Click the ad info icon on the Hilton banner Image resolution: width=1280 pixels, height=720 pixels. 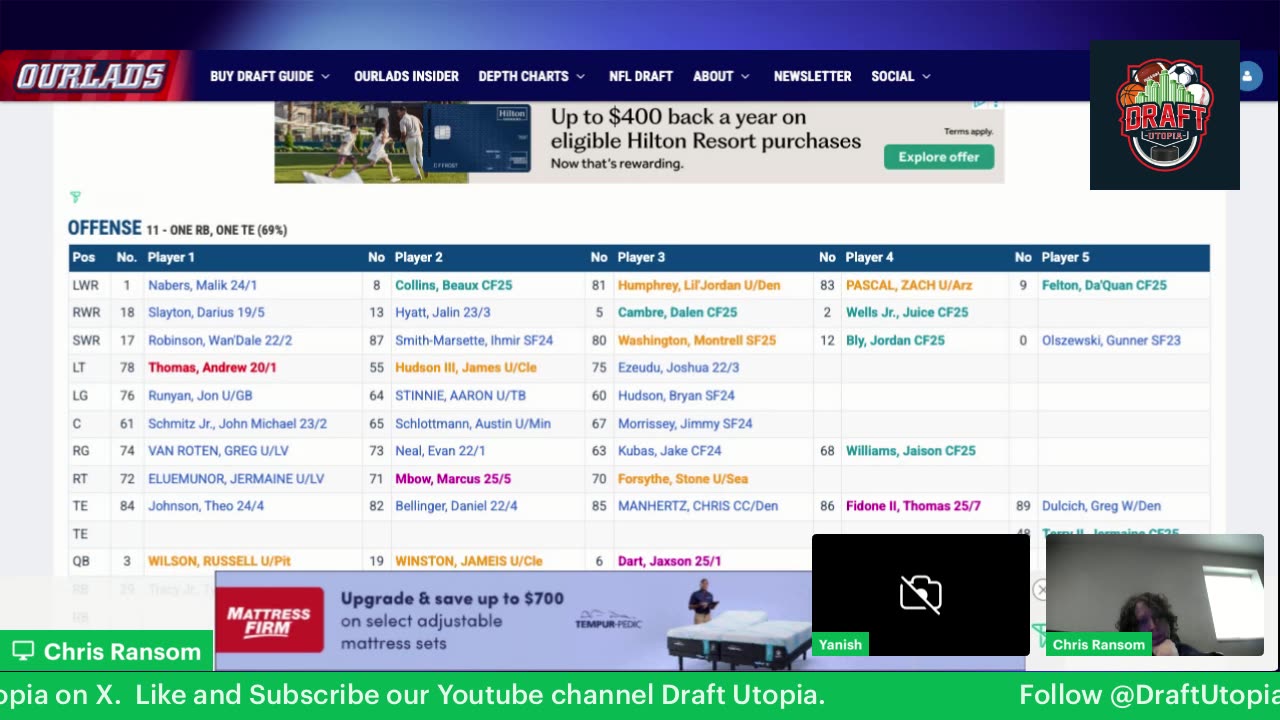tap(981, 103)
